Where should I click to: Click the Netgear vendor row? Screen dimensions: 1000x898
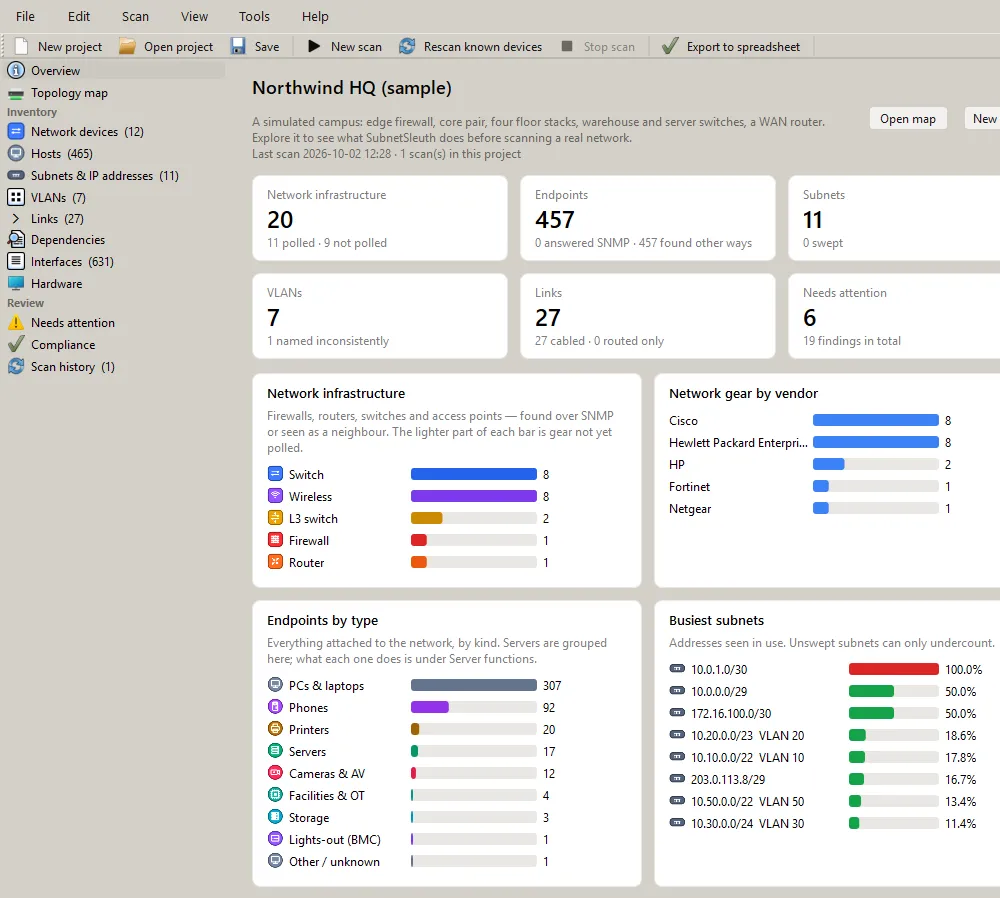(810, 508)
